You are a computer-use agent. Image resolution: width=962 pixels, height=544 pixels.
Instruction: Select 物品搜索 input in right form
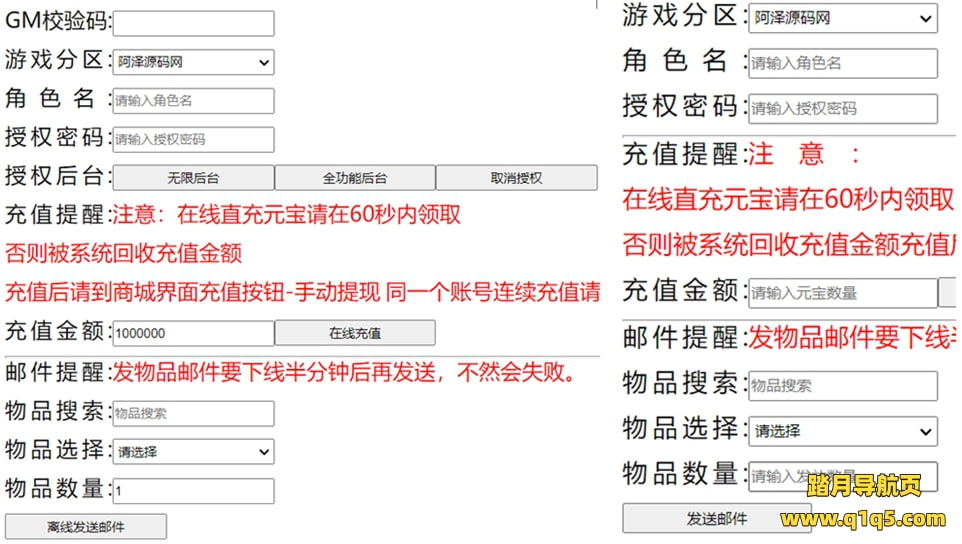pyautogui.click(x=842, y=385)
